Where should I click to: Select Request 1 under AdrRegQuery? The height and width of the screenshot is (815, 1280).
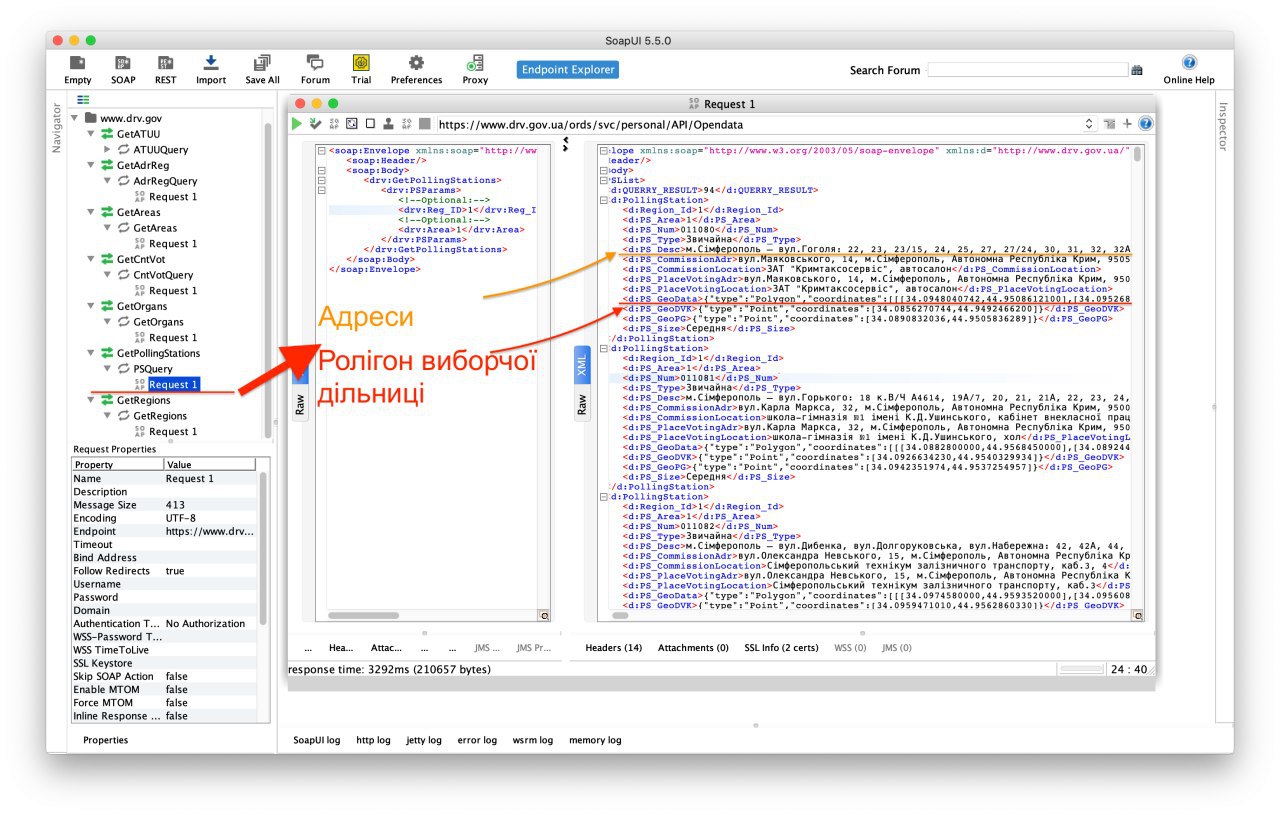click(x=173, y=197)
